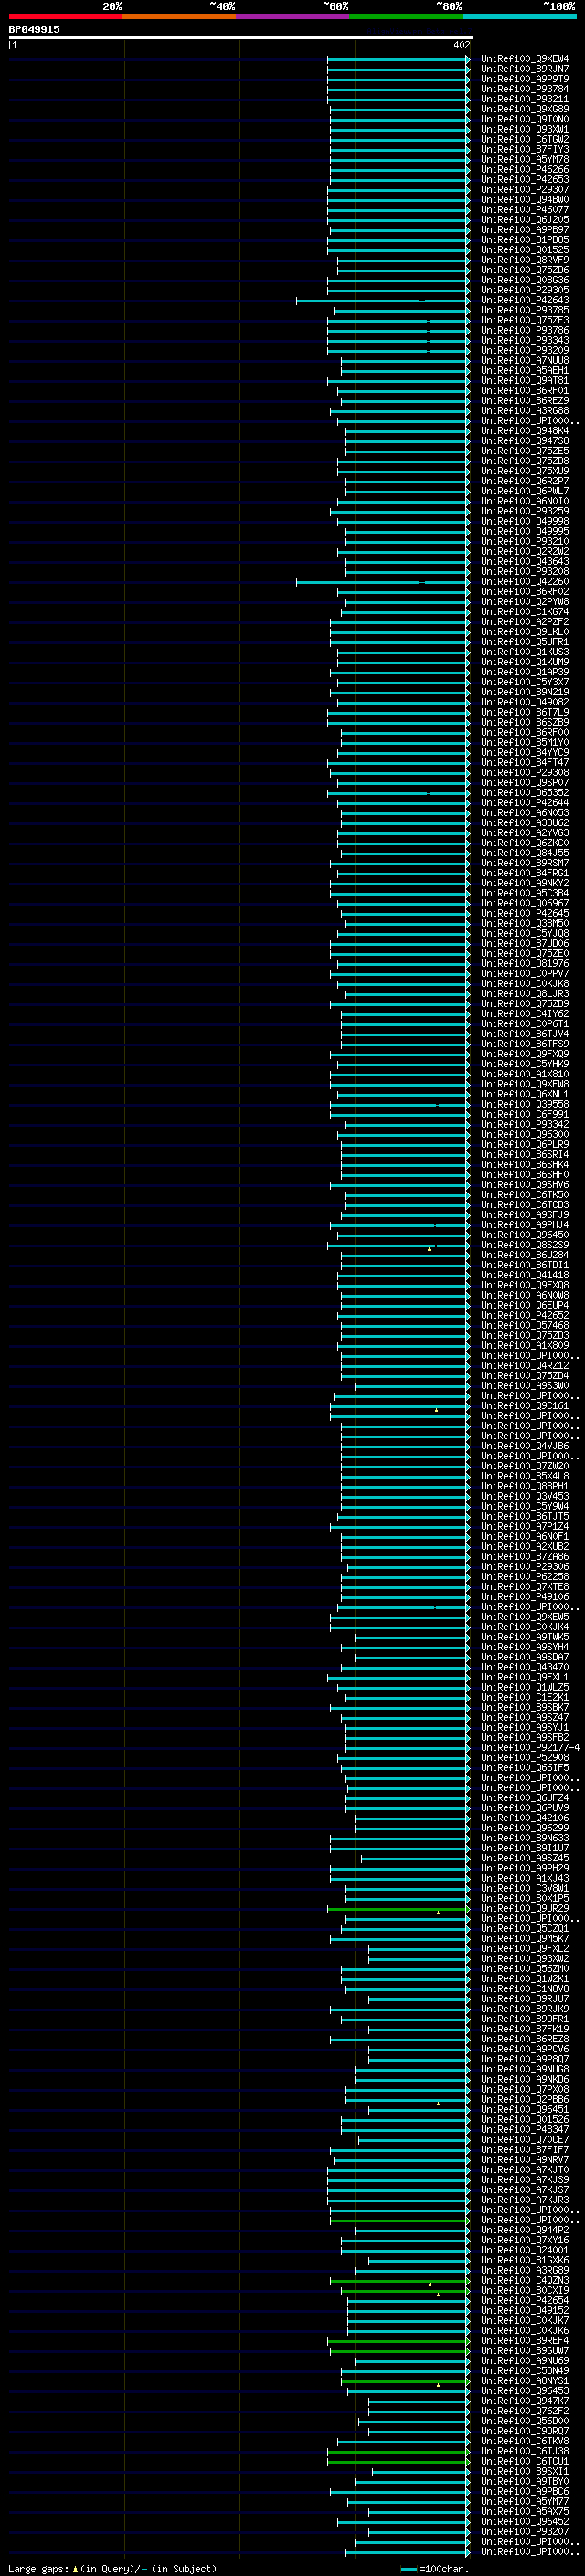
Task: Click the white query sequence bar
Action: 241,38
